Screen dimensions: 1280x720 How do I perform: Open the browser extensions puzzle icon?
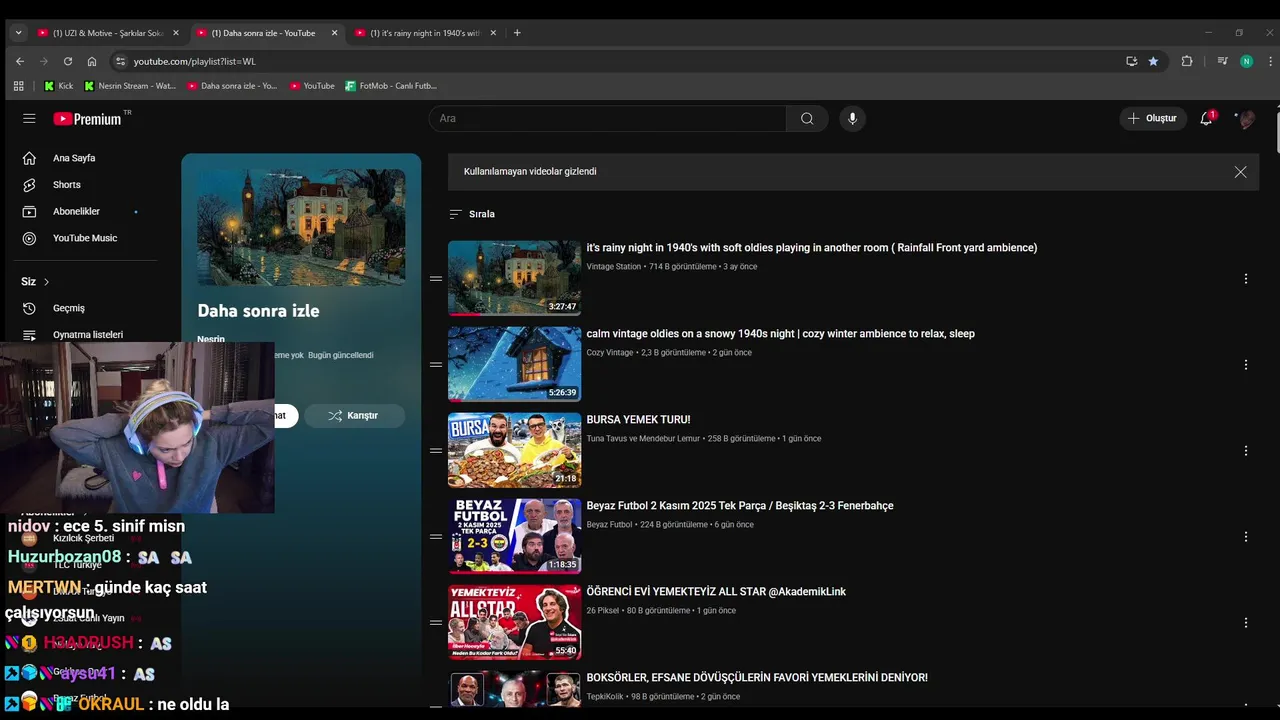[1187, 61]
